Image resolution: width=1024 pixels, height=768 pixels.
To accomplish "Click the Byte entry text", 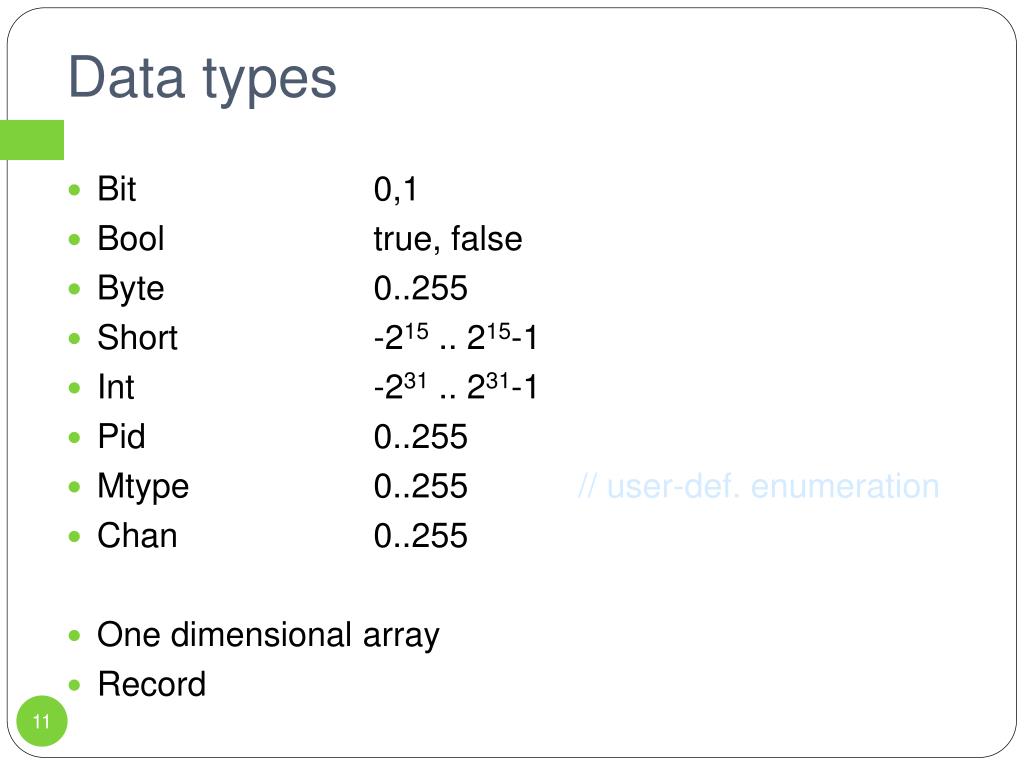I will coord(131,289).
